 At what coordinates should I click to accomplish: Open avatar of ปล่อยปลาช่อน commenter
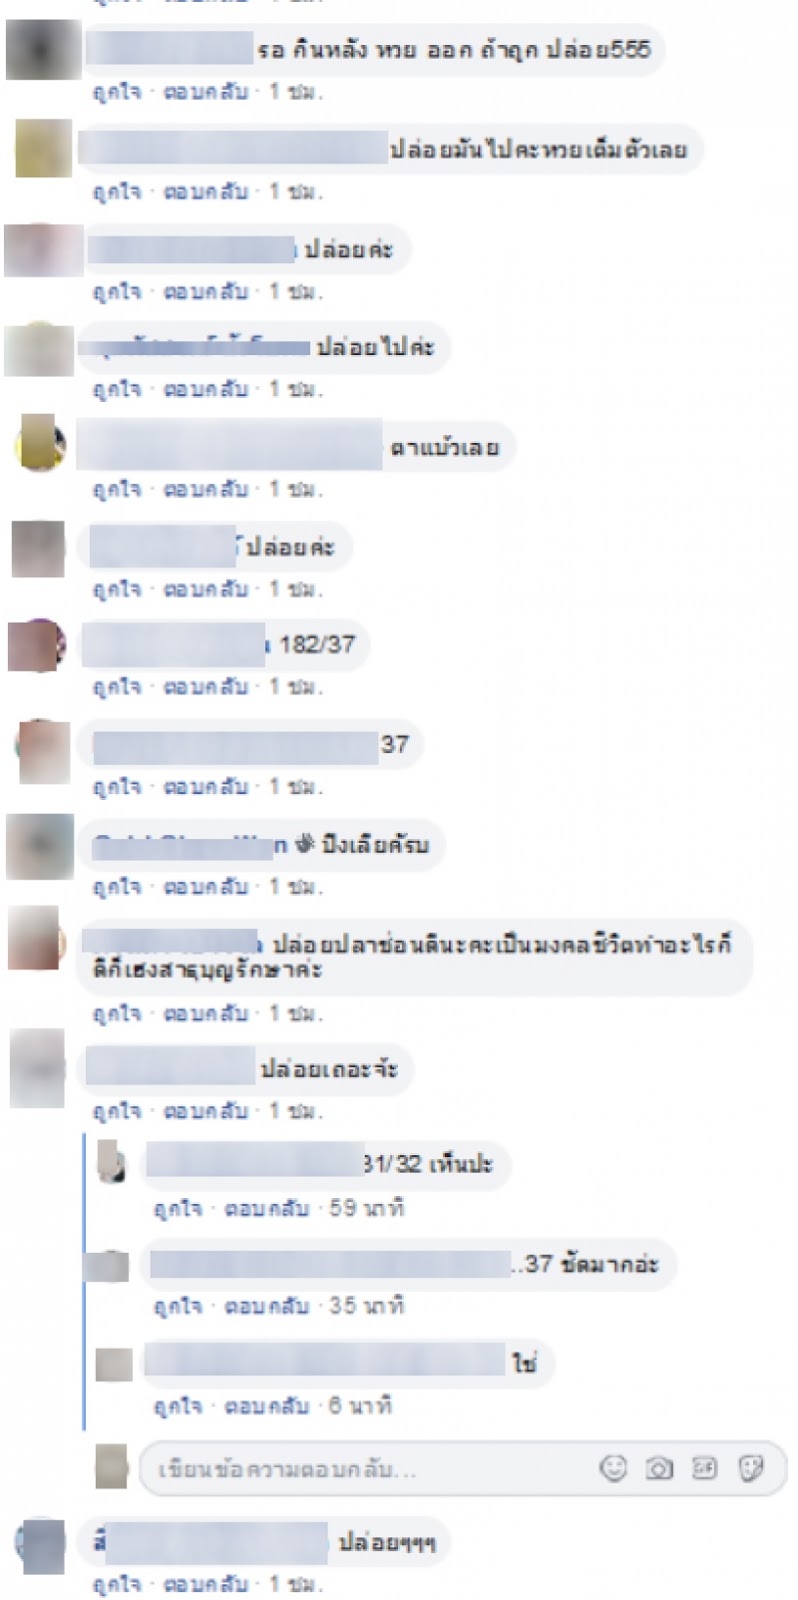37,938
